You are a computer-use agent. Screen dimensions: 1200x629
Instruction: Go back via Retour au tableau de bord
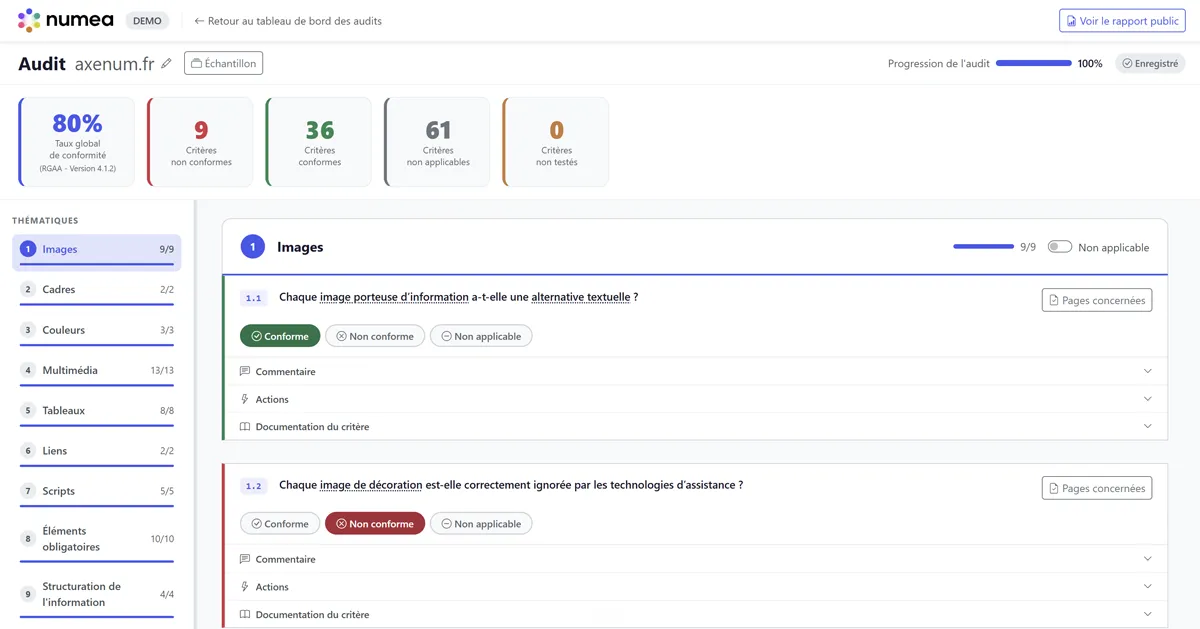(288, 20)
